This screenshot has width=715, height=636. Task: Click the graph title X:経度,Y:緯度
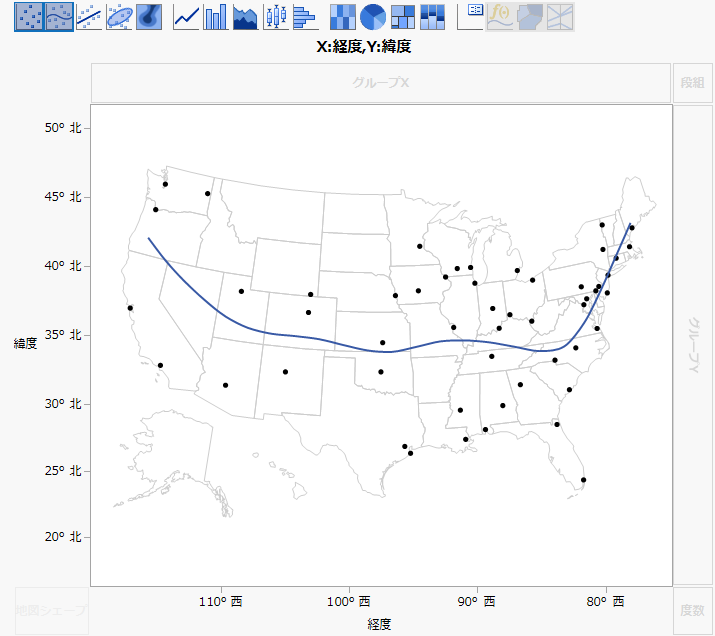tap(364, 47)
